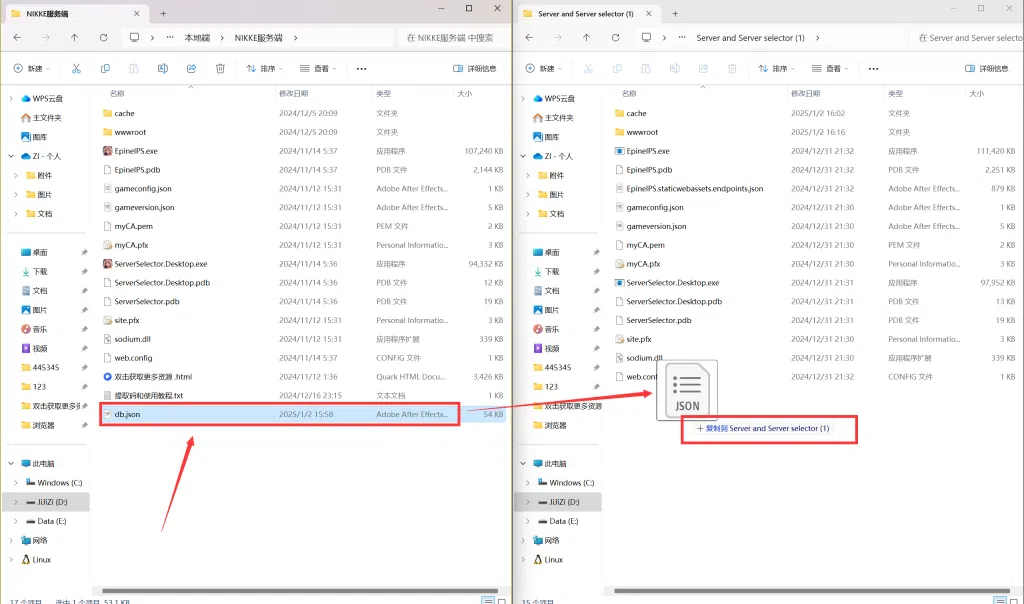
Task: Refresh the NIKKE服务端 window
Action: 103,38
